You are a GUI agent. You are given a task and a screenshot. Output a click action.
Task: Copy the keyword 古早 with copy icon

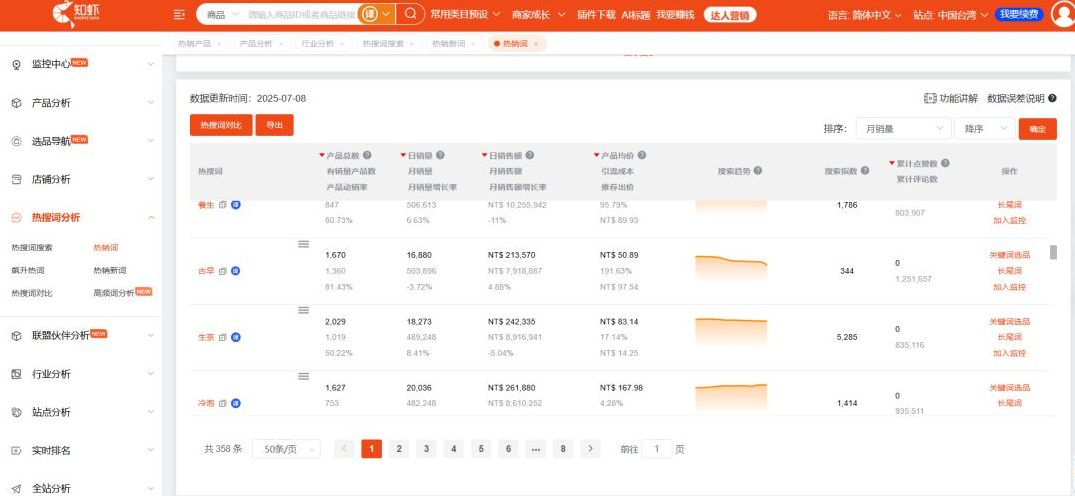[223, 271]
